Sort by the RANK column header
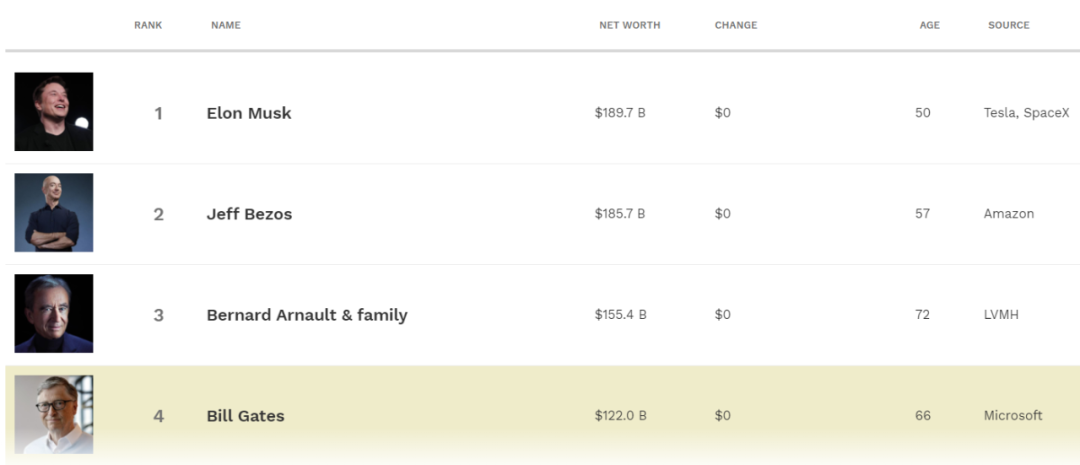The image size is (1080, 465). tap(148, 25)
